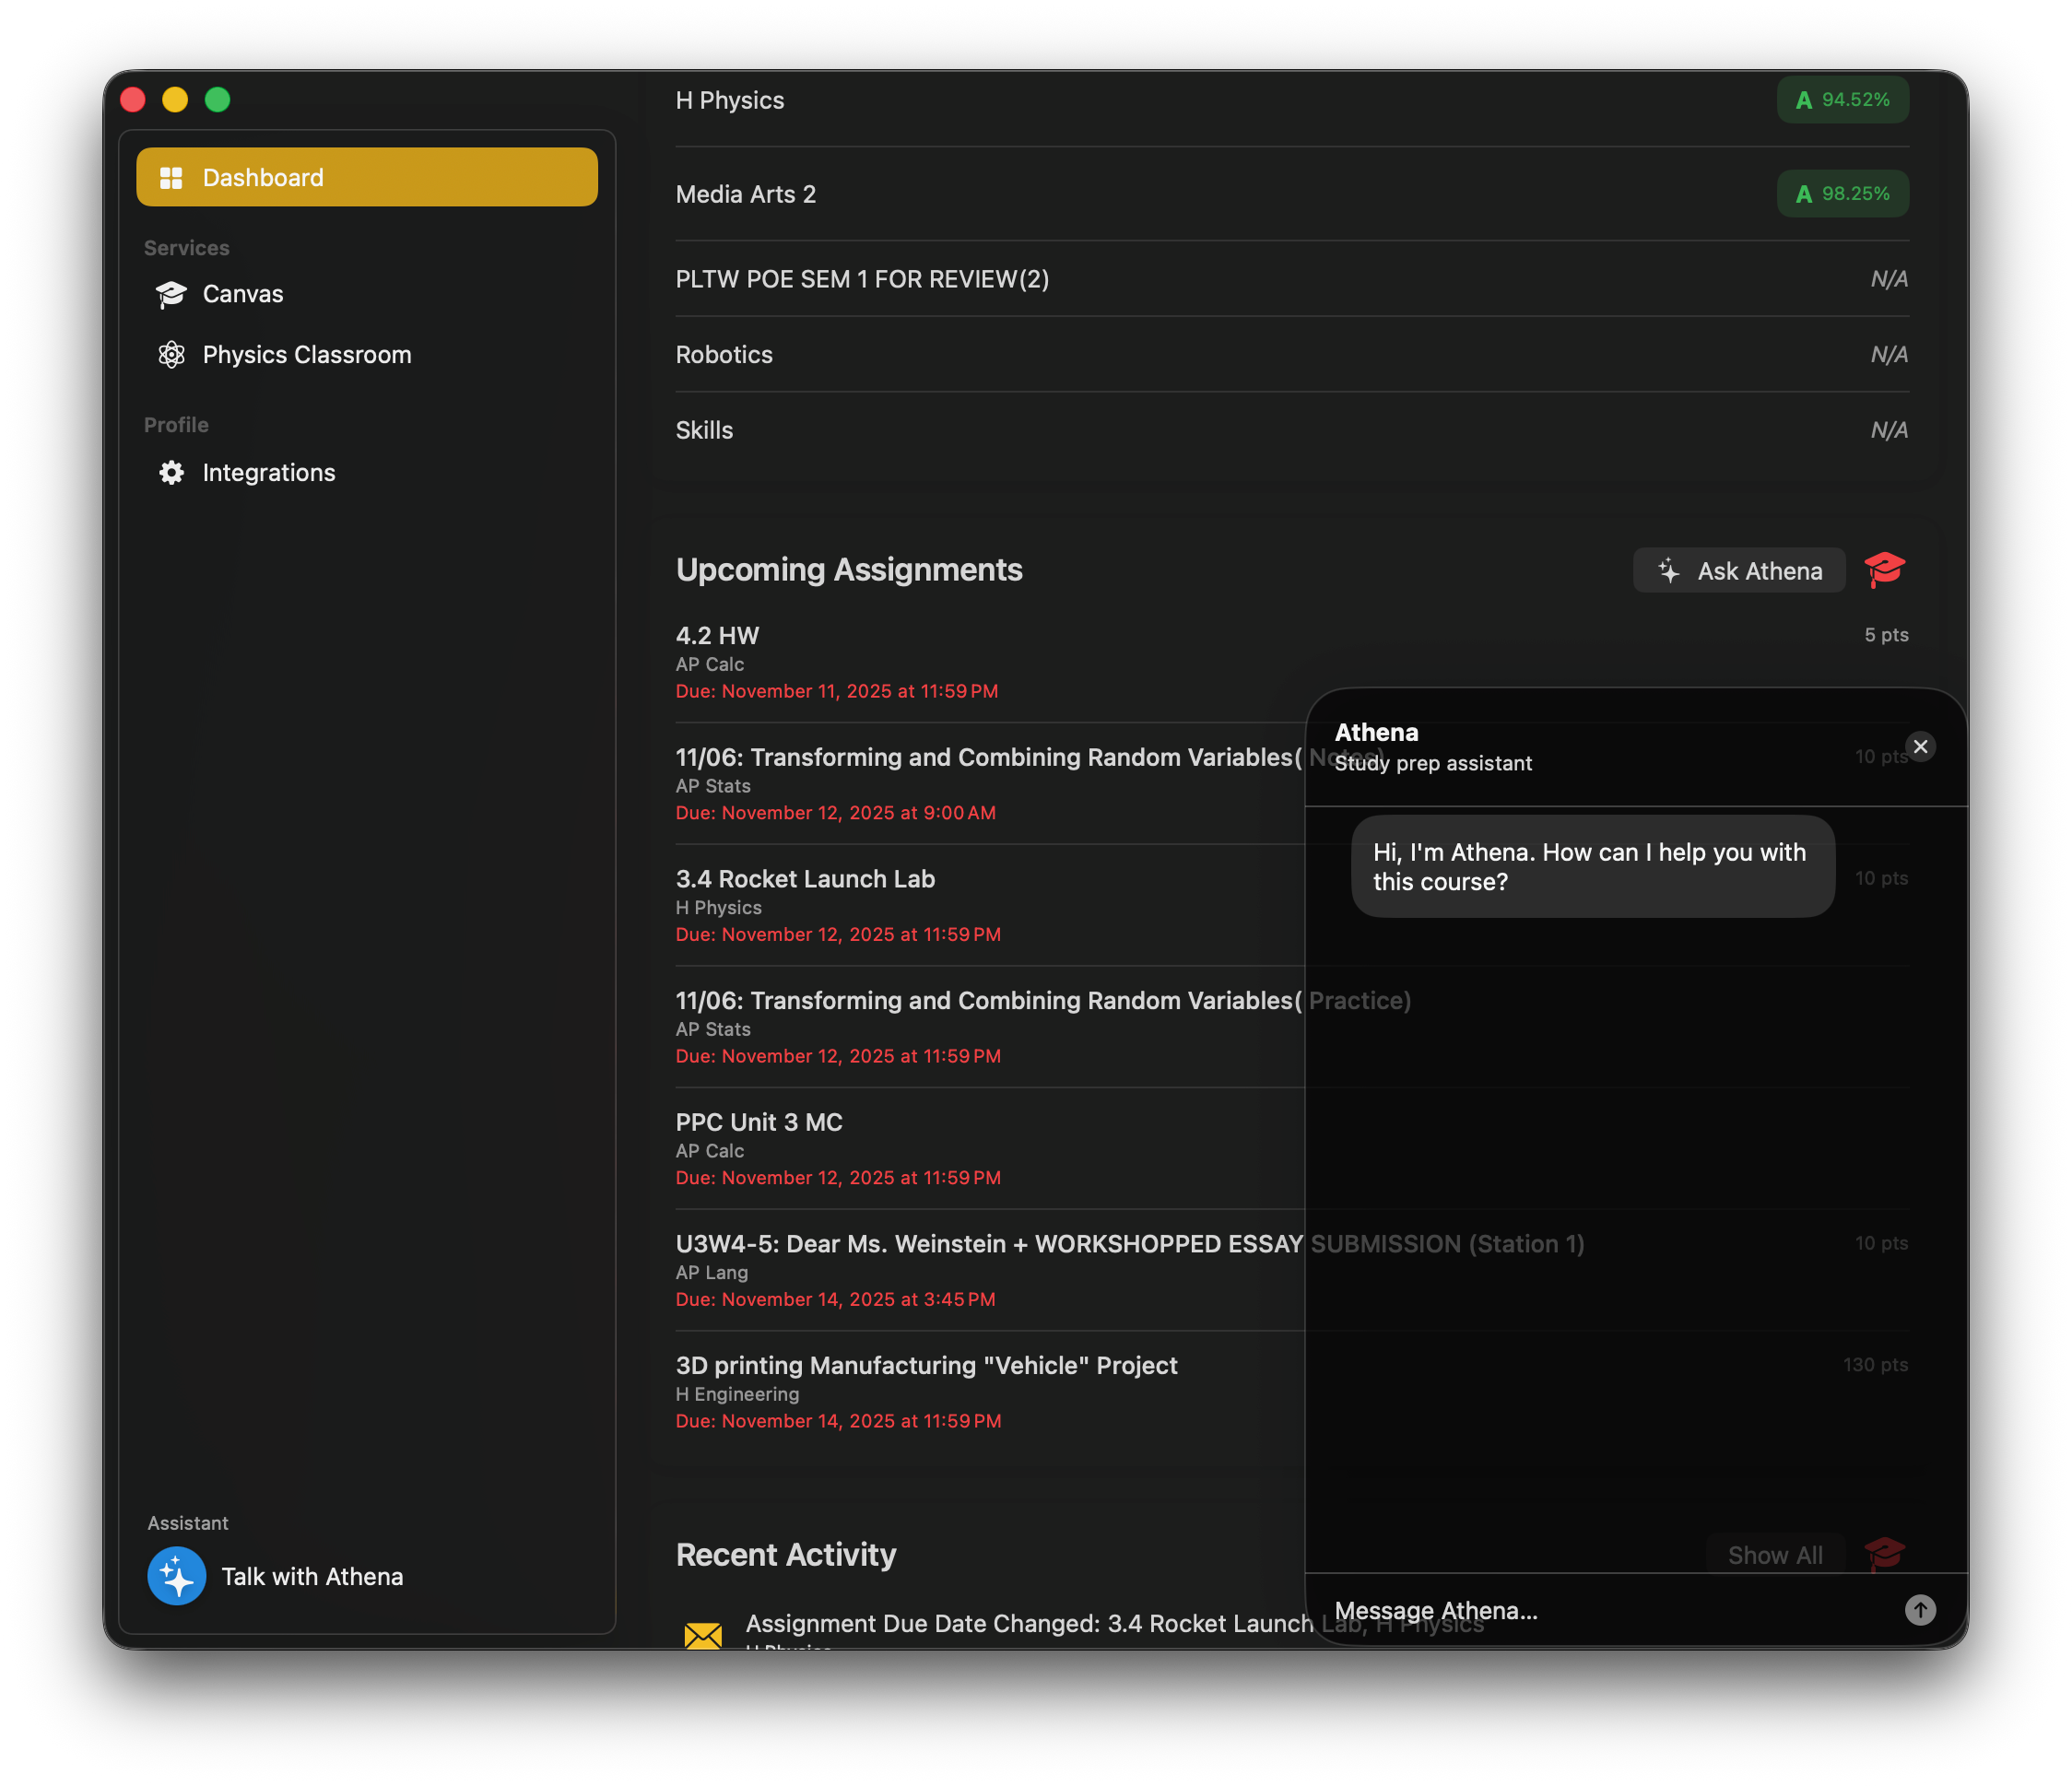
Task: Open the 3.4 Rocket Launch Lab assignment
Action: (x=805, y=879)
